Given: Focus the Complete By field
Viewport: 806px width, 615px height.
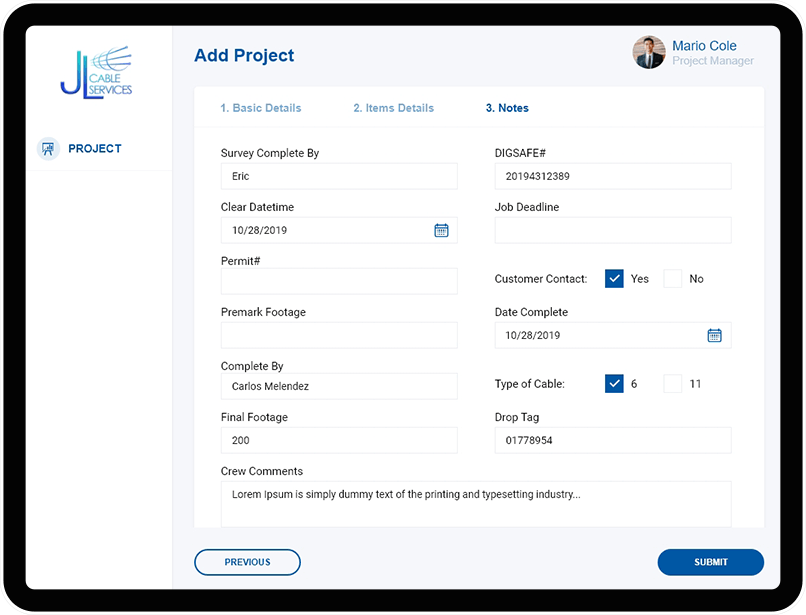Looking at the screenshot, I should coord(339,386).
